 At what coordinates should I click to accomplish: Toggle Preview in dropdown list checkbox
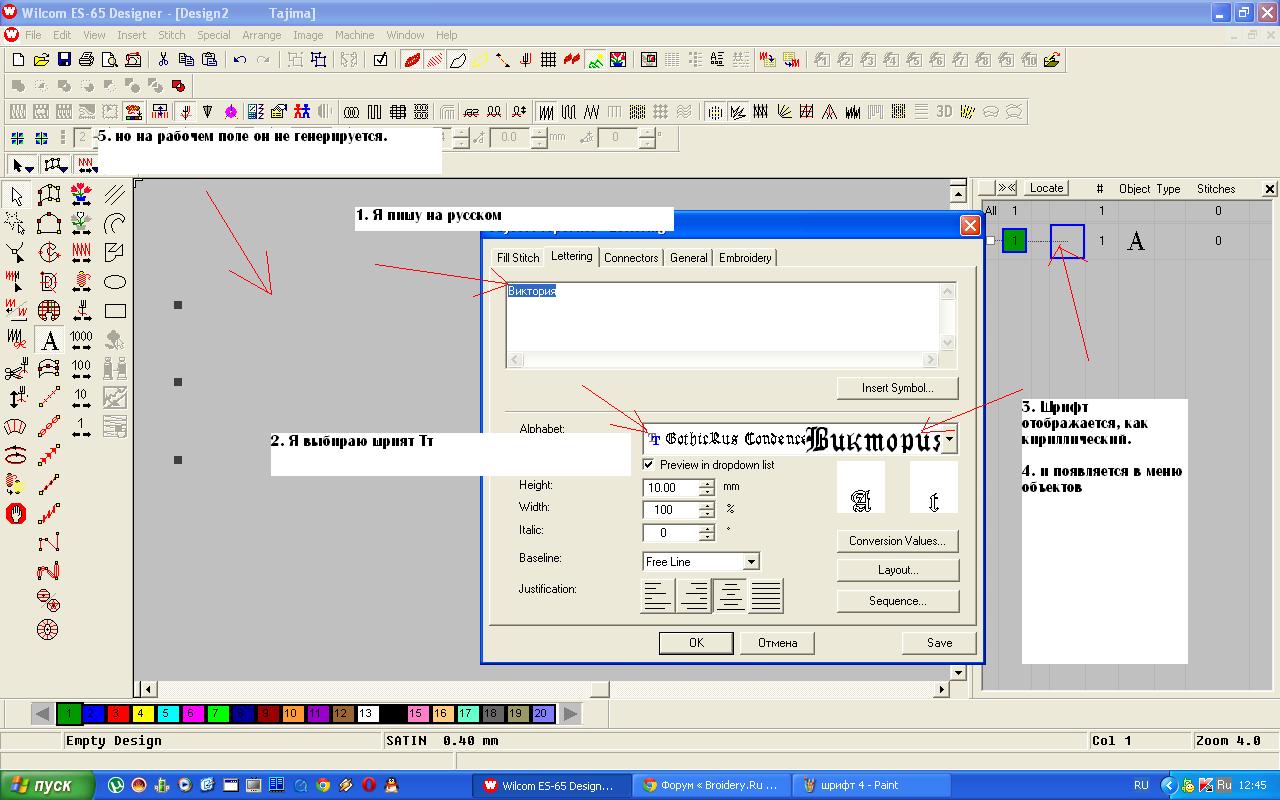coord(649,465)
